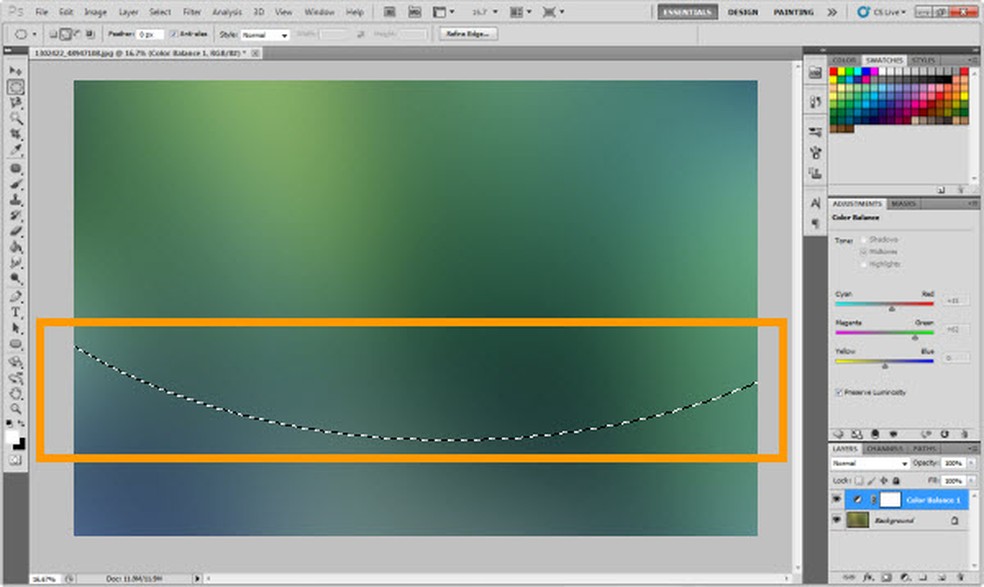
Task: Toggle the Anti-alias checkbox
Action: (x=174, y=34)
